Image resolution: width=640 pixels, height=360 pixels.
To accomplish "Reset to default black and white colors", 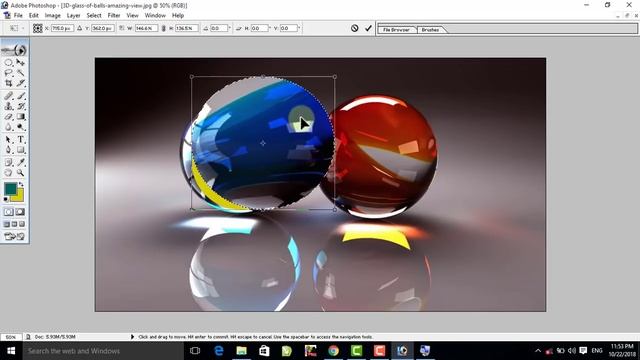I will pyautogui.click(x=6, y=199).
